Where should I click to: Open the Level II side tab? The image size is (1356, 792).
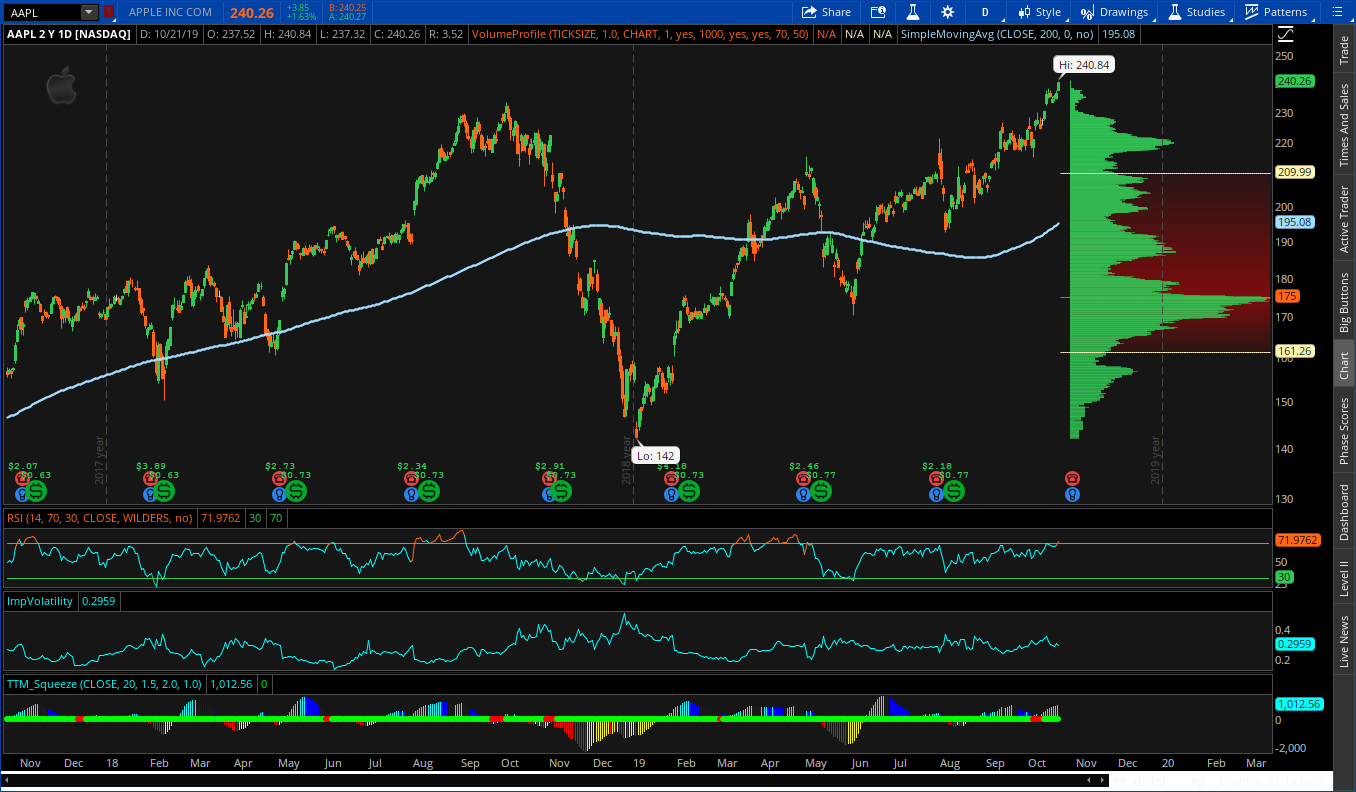tap(1344, 578)
